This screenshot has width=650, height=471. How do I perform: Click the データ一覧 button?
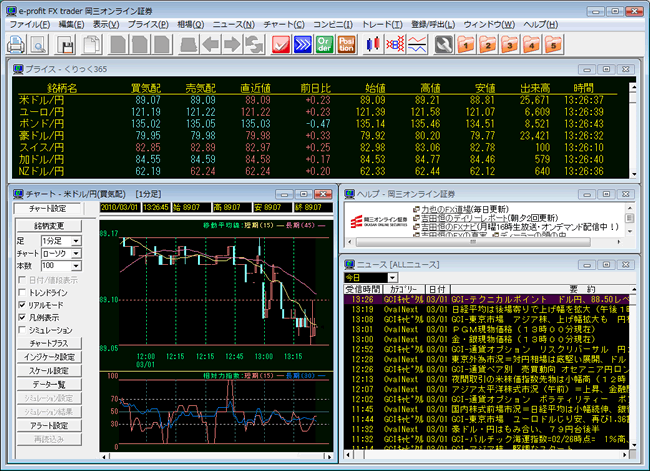coord(49,384)
